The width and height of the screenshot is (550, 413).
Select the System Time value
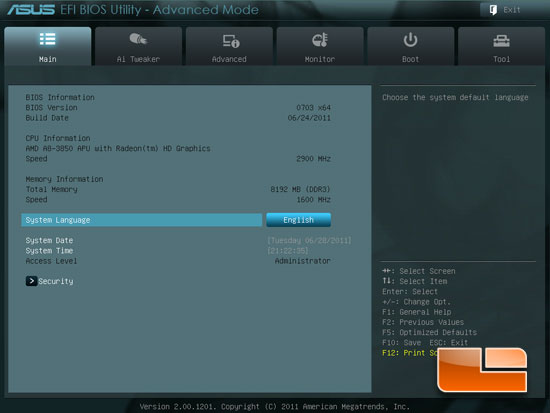(x=288, y=251)
